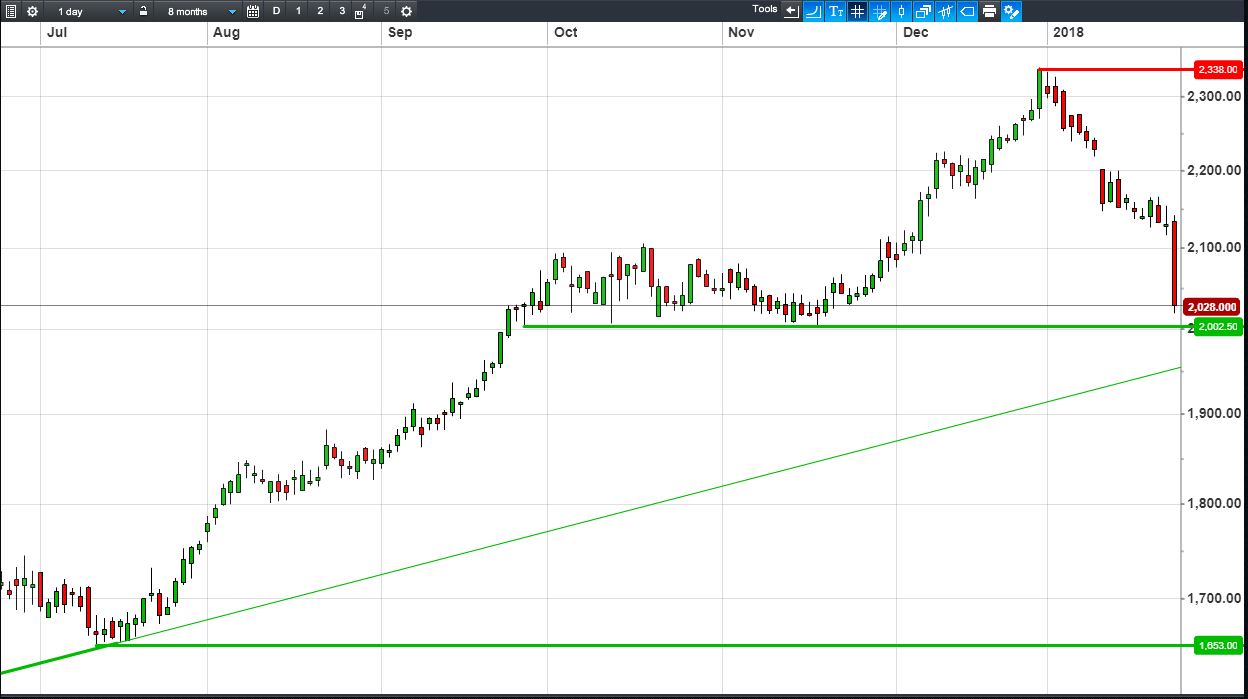This screenshot has height=699, width=1248.
Task: Click the Sep month label
Action: tap(400, 32)
